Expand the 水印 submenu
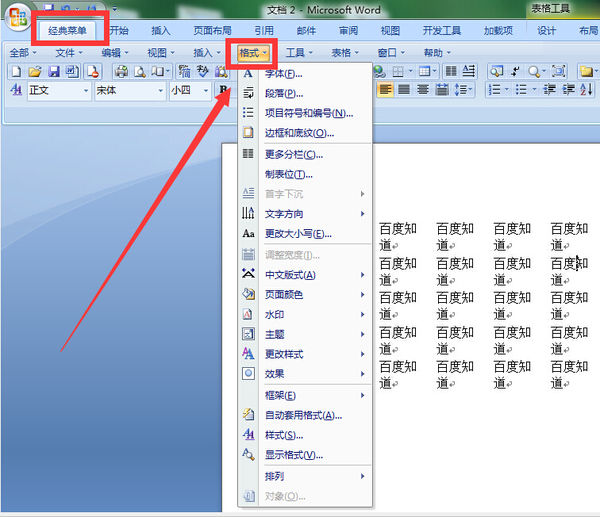The height and width of the screenshot is (517, 600). (305, 315)
